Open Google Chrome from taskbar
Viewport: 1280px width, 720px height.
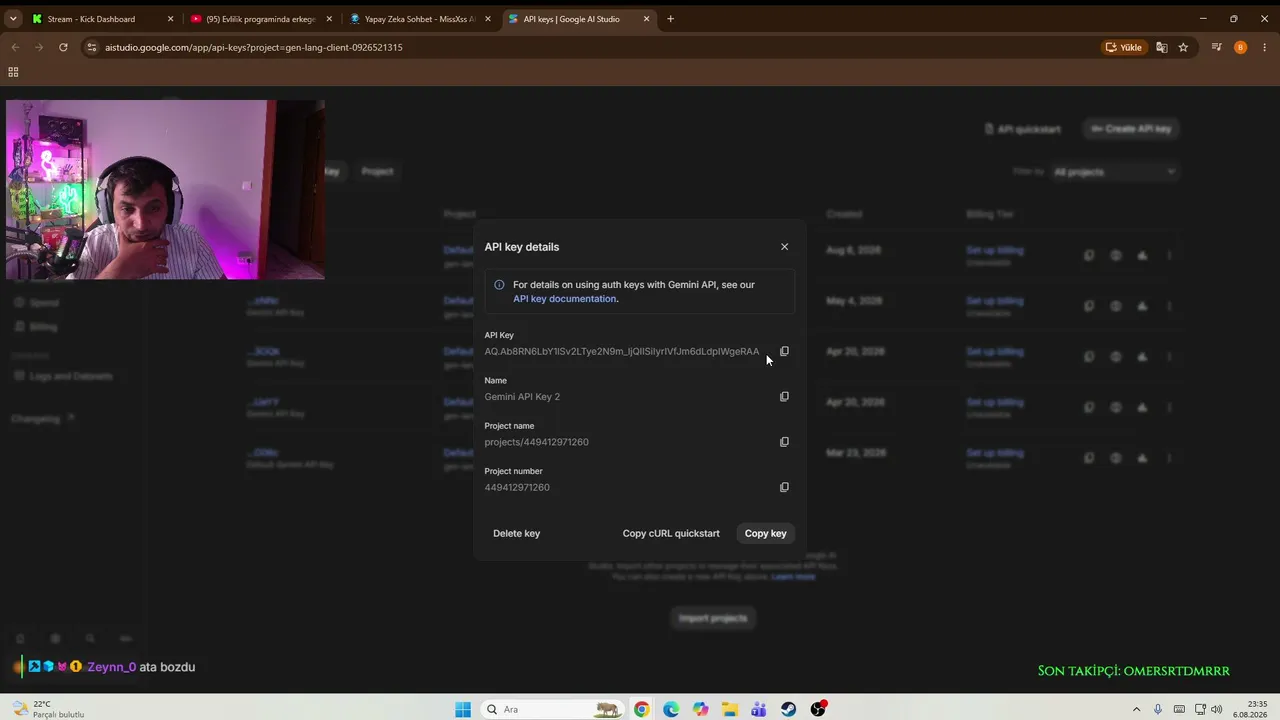tap(641, 709)
